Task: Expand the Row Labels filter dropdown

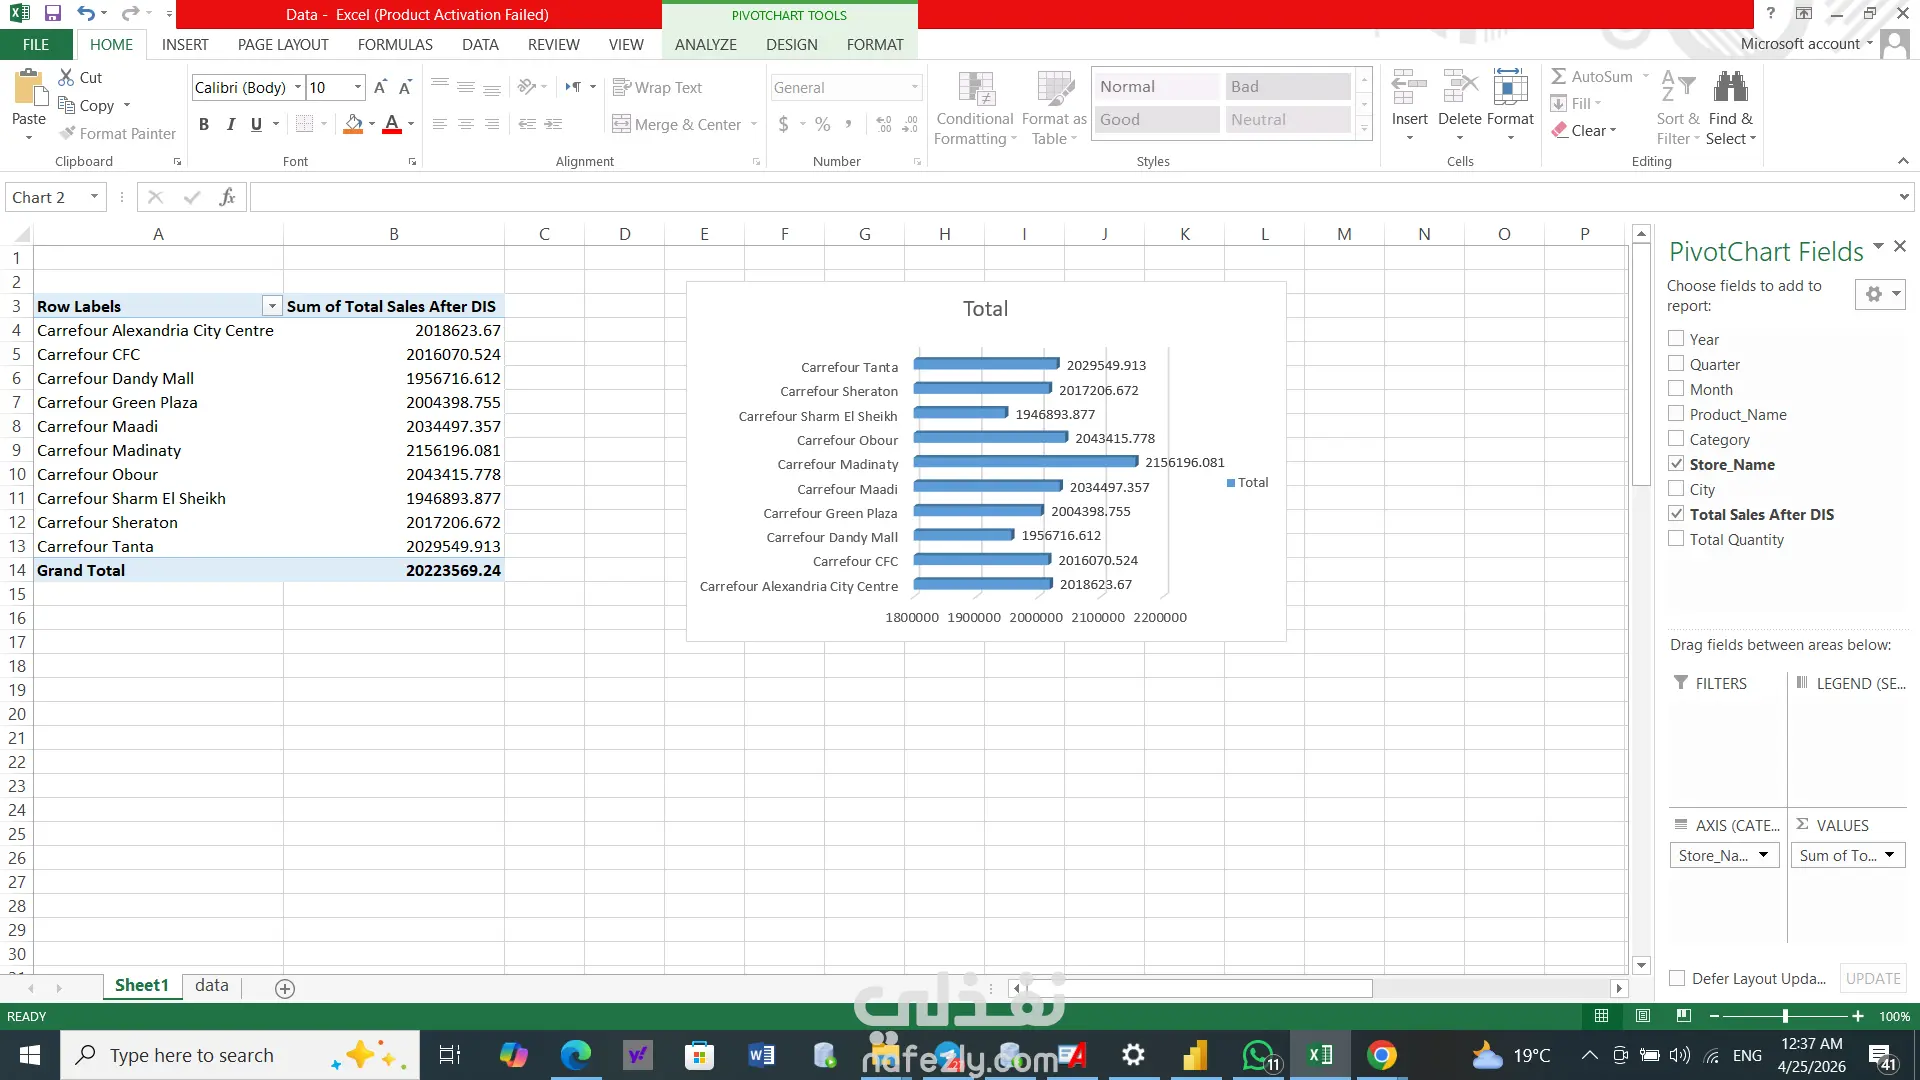Action: pyautogui.click(x=271, y=306)
